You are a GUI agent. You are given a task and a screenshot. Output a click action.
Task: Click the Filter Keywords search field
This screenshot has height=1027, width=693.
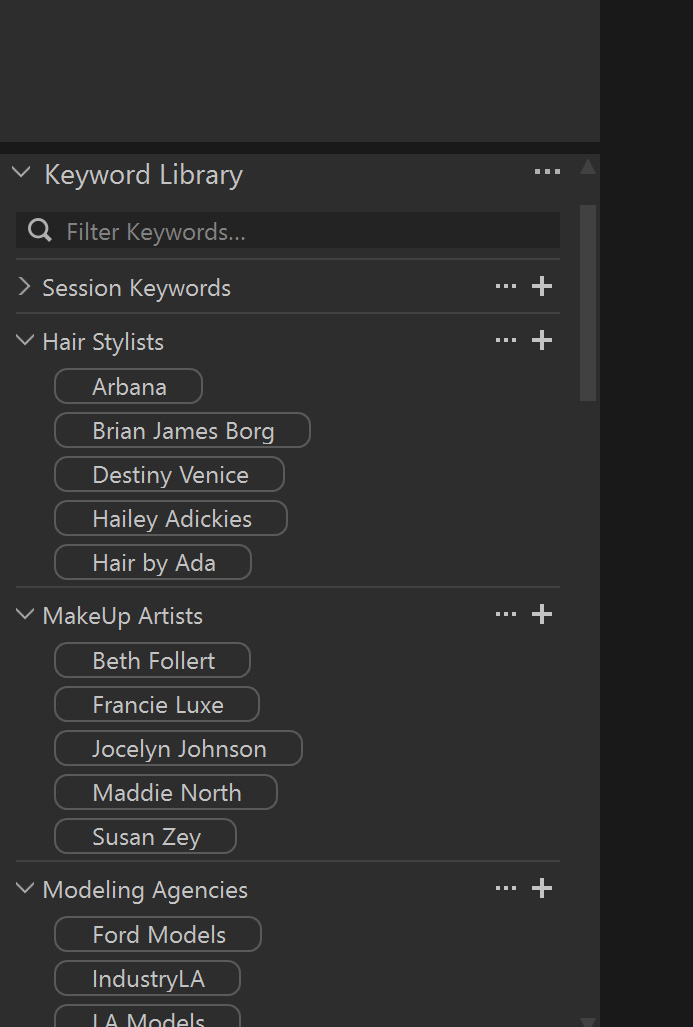coord(300,231)
